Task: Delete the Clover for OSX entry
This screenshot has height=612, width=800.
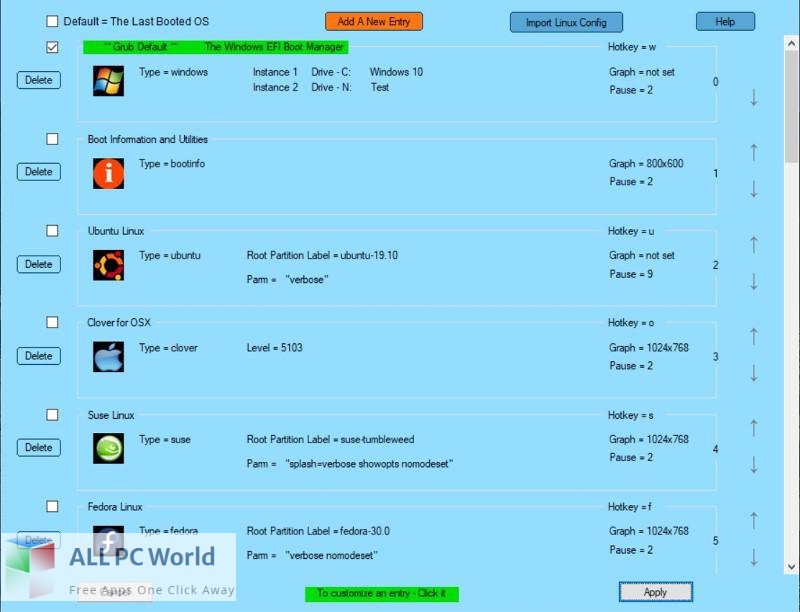Action: [39, 355]
